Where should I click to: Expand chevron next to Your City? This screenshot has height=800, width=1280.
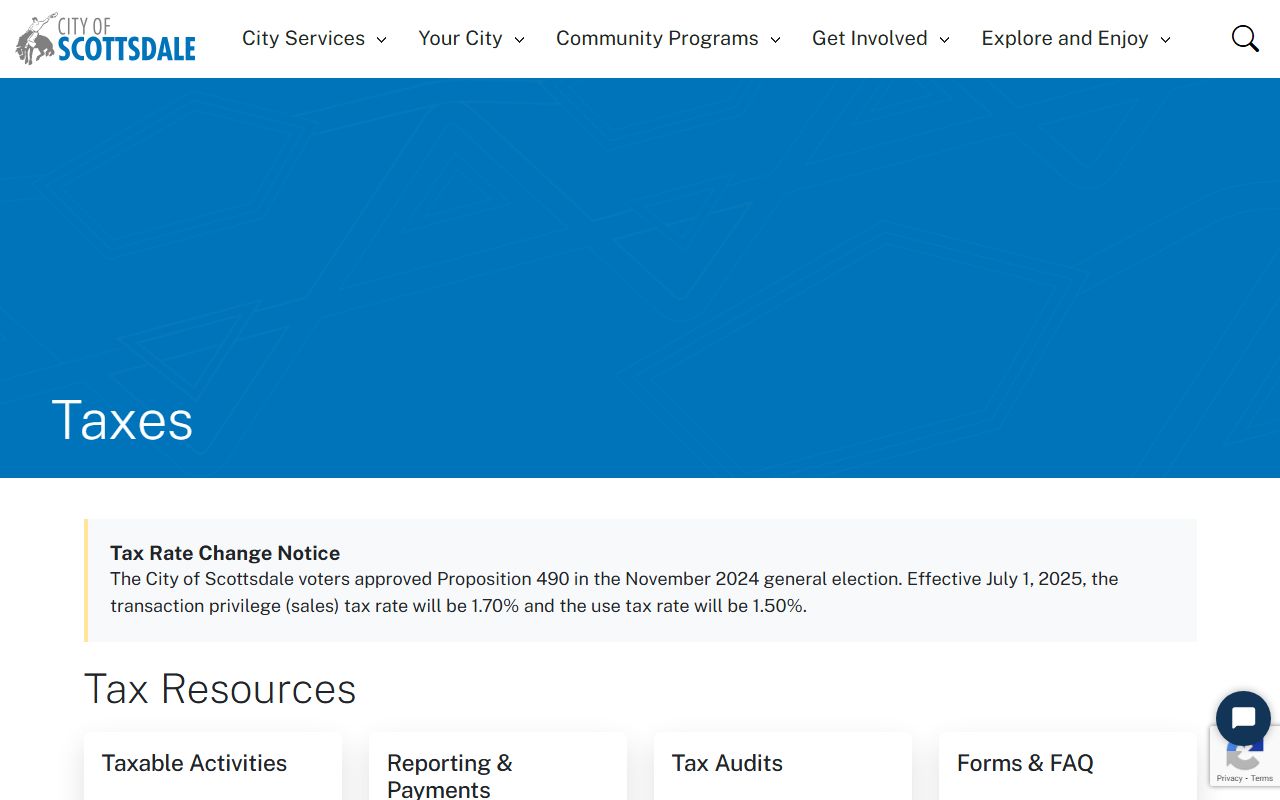point(519,40)
